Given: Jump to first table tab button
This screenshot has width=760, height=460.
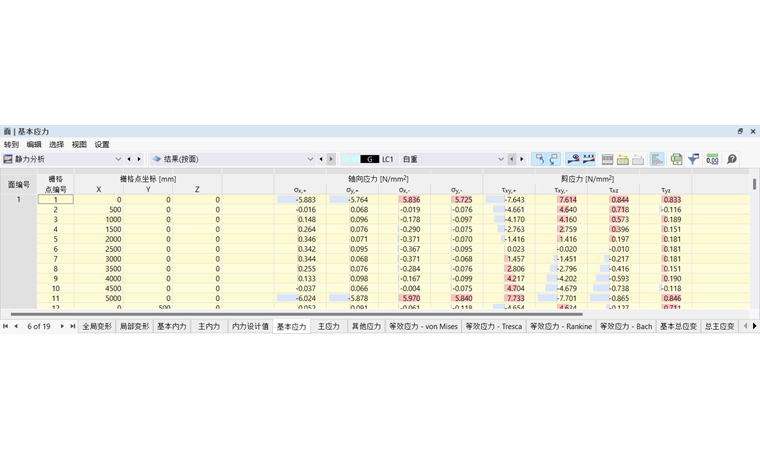Looking at the screenshot, I should tap(5, 326).
